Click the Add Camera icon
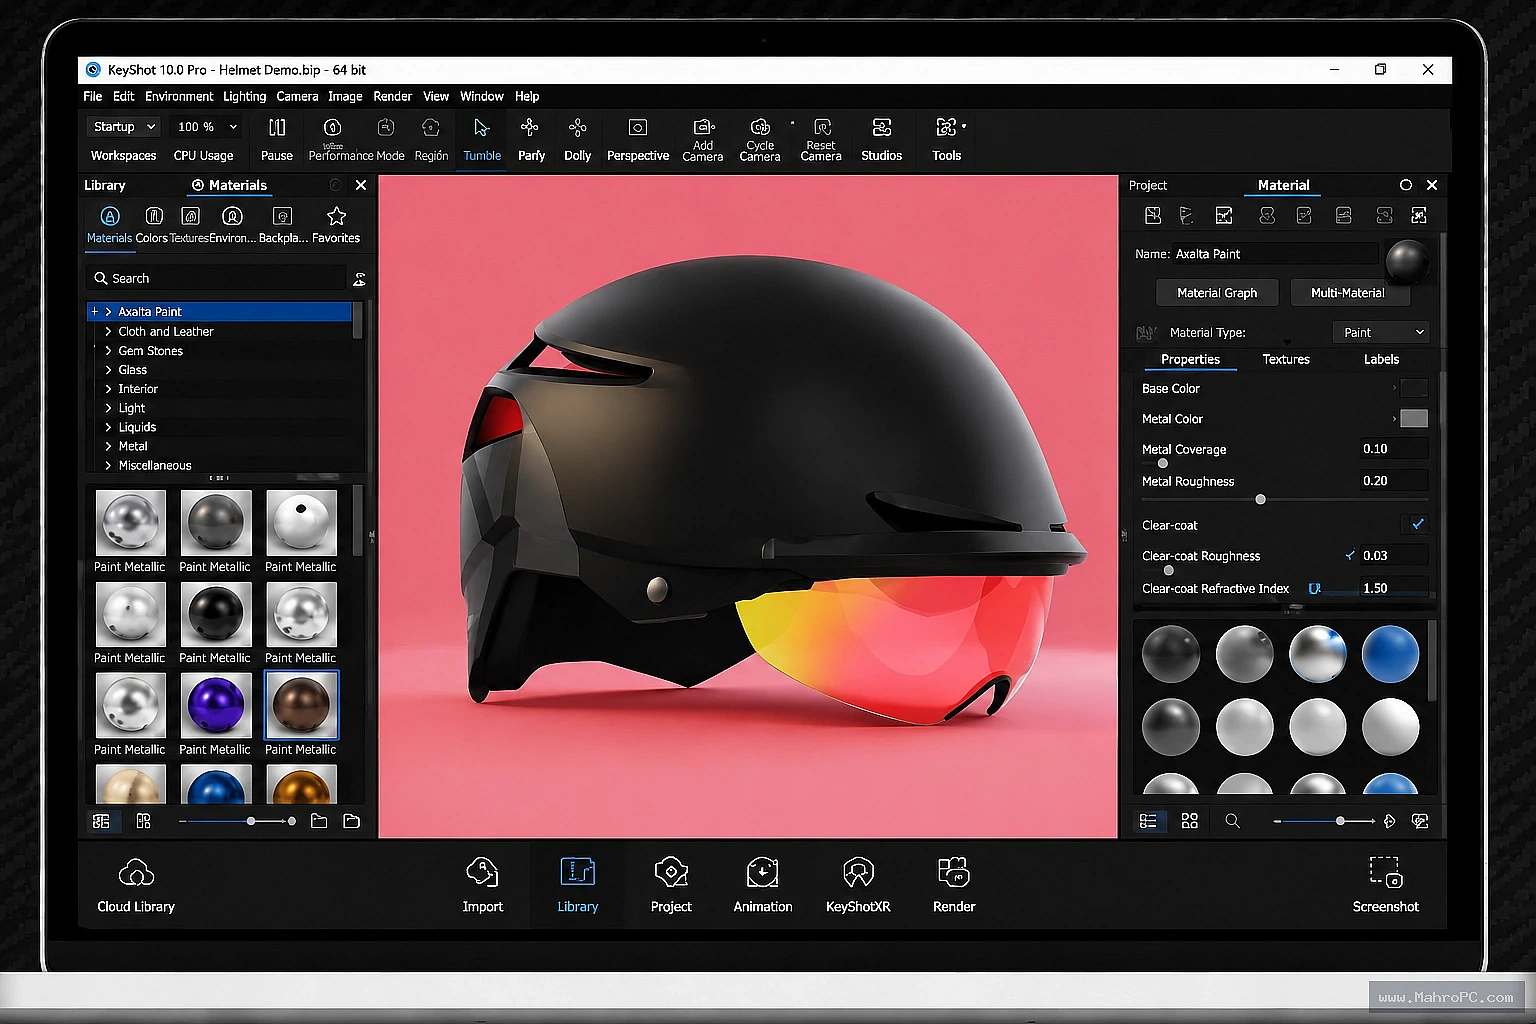 [x=704, y=127]
